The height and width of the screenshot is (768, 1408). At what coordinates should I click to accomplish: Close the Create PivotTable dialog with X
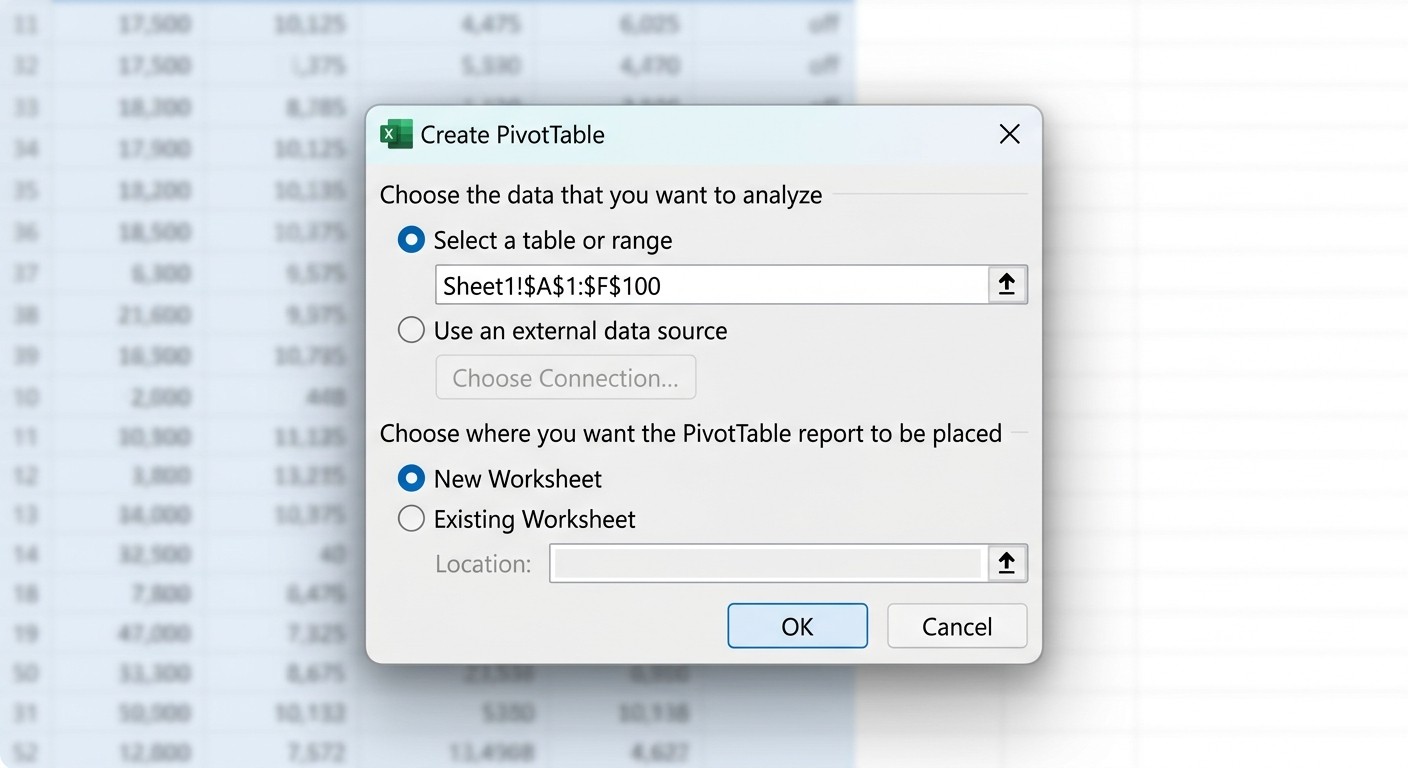(x=1010, y=134)
